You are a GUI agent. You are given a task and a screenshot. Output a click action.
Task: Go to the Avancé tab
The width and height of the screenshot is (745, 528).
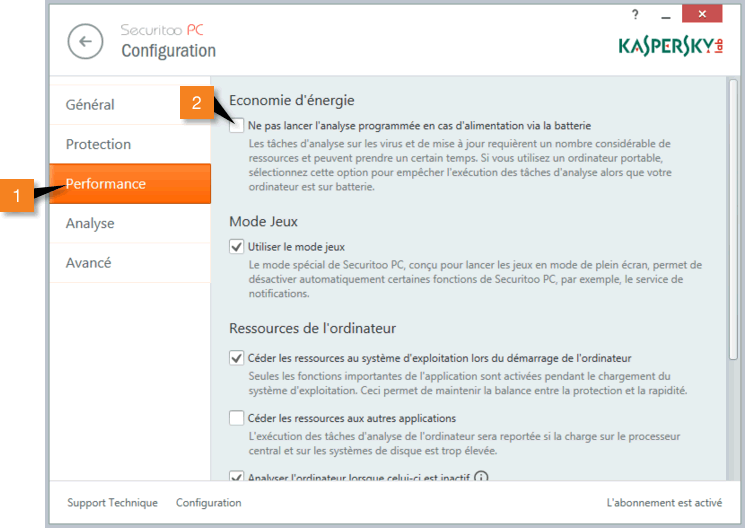click(88, 263)
